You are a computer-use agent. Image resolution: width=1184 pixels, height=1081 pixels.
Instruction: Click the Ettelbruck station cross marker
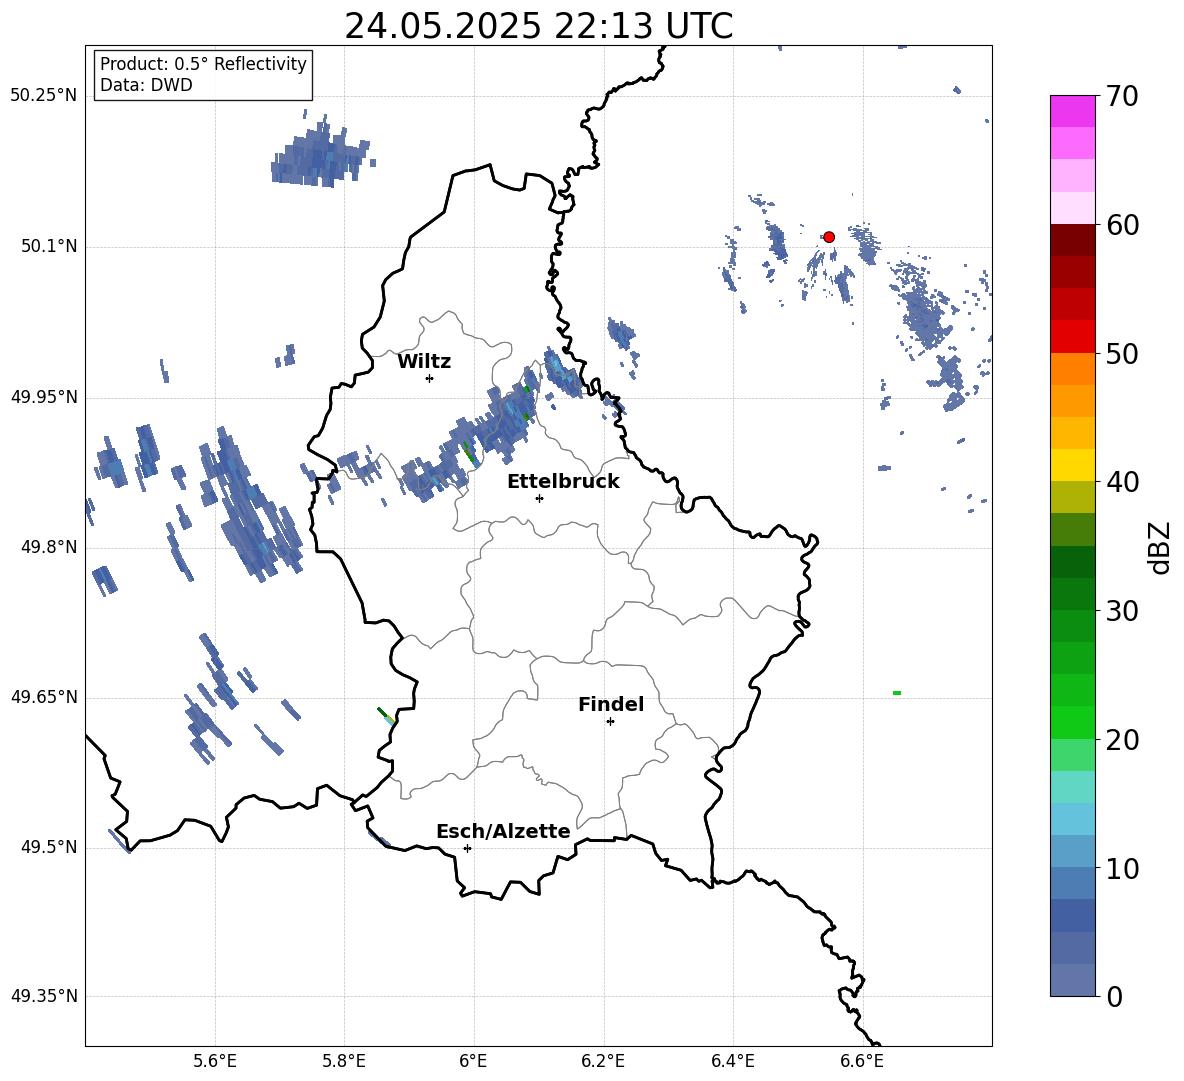[539, 498]
